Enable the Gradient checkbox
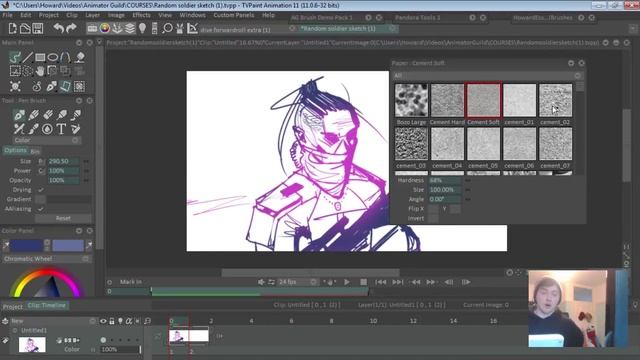 [40, 199]
